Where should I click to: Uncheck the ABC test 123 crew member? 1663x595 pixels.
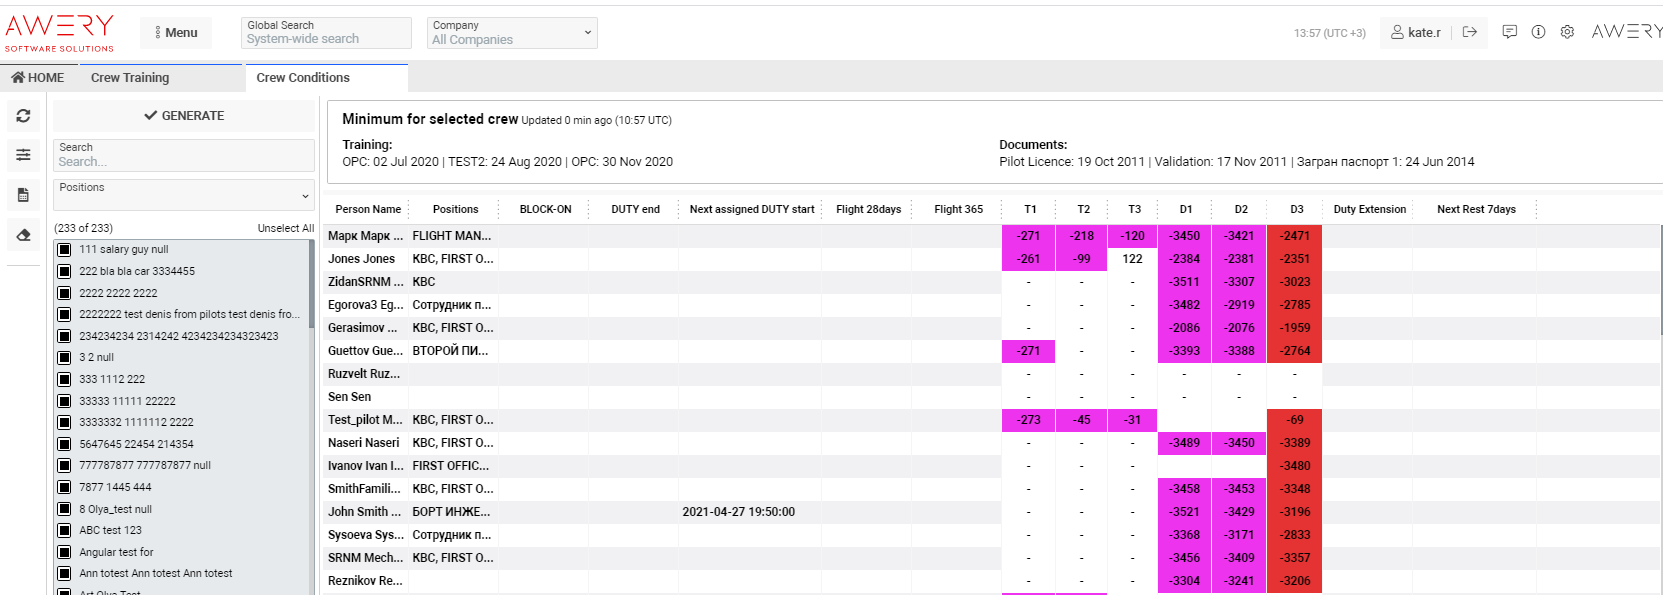pos(64,531)
